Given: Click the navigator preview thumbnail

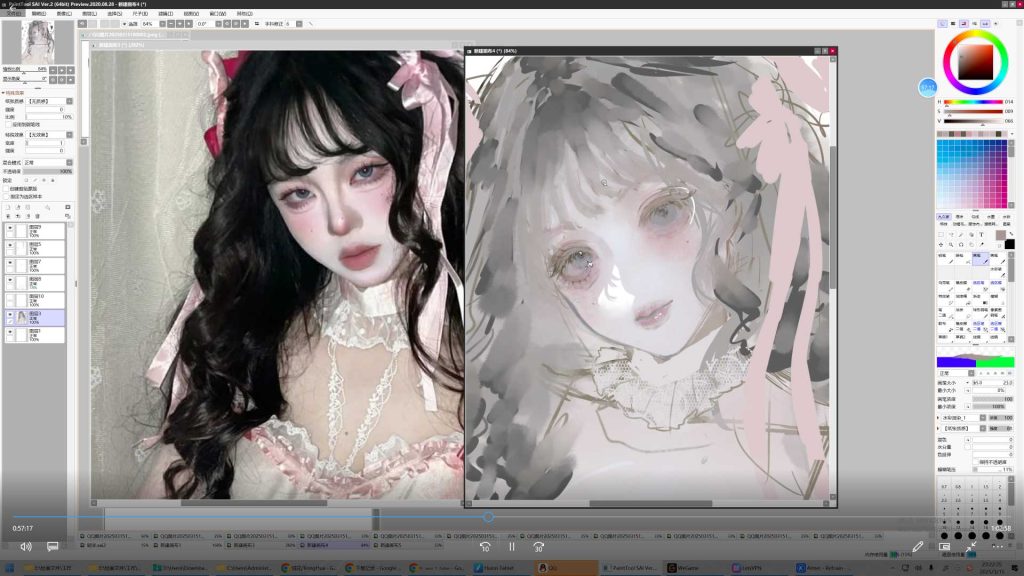Looking at the screenshot, I should tap(37, 41).
